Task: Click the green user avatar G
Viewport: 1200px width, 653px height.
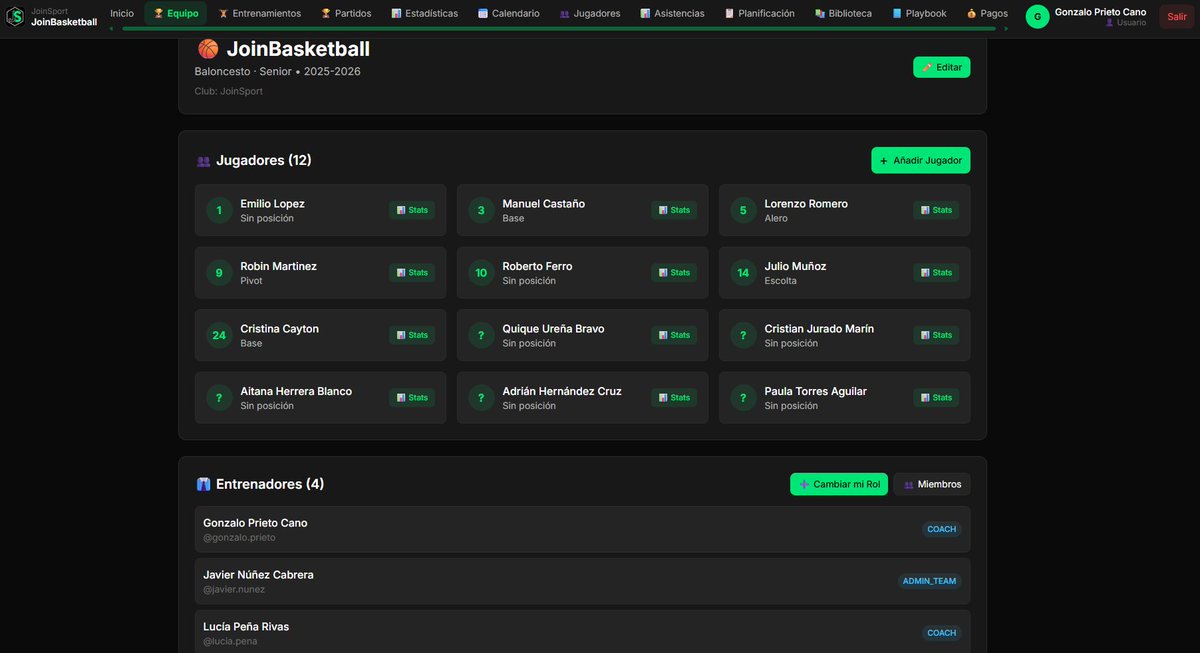Action: [1037, 16]
